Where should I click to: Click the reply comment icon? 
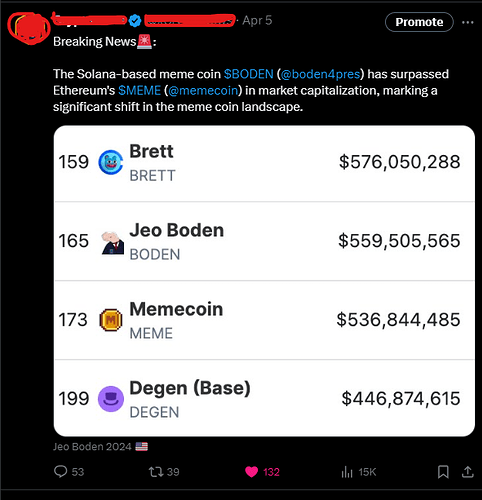60,472
